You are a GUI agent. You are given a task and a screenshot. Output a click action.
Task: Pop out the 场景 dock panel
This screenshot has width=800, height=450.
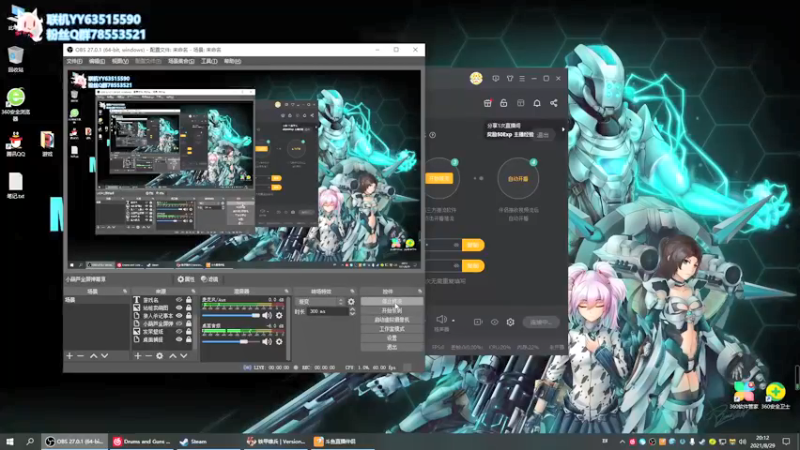click(125, 291)
